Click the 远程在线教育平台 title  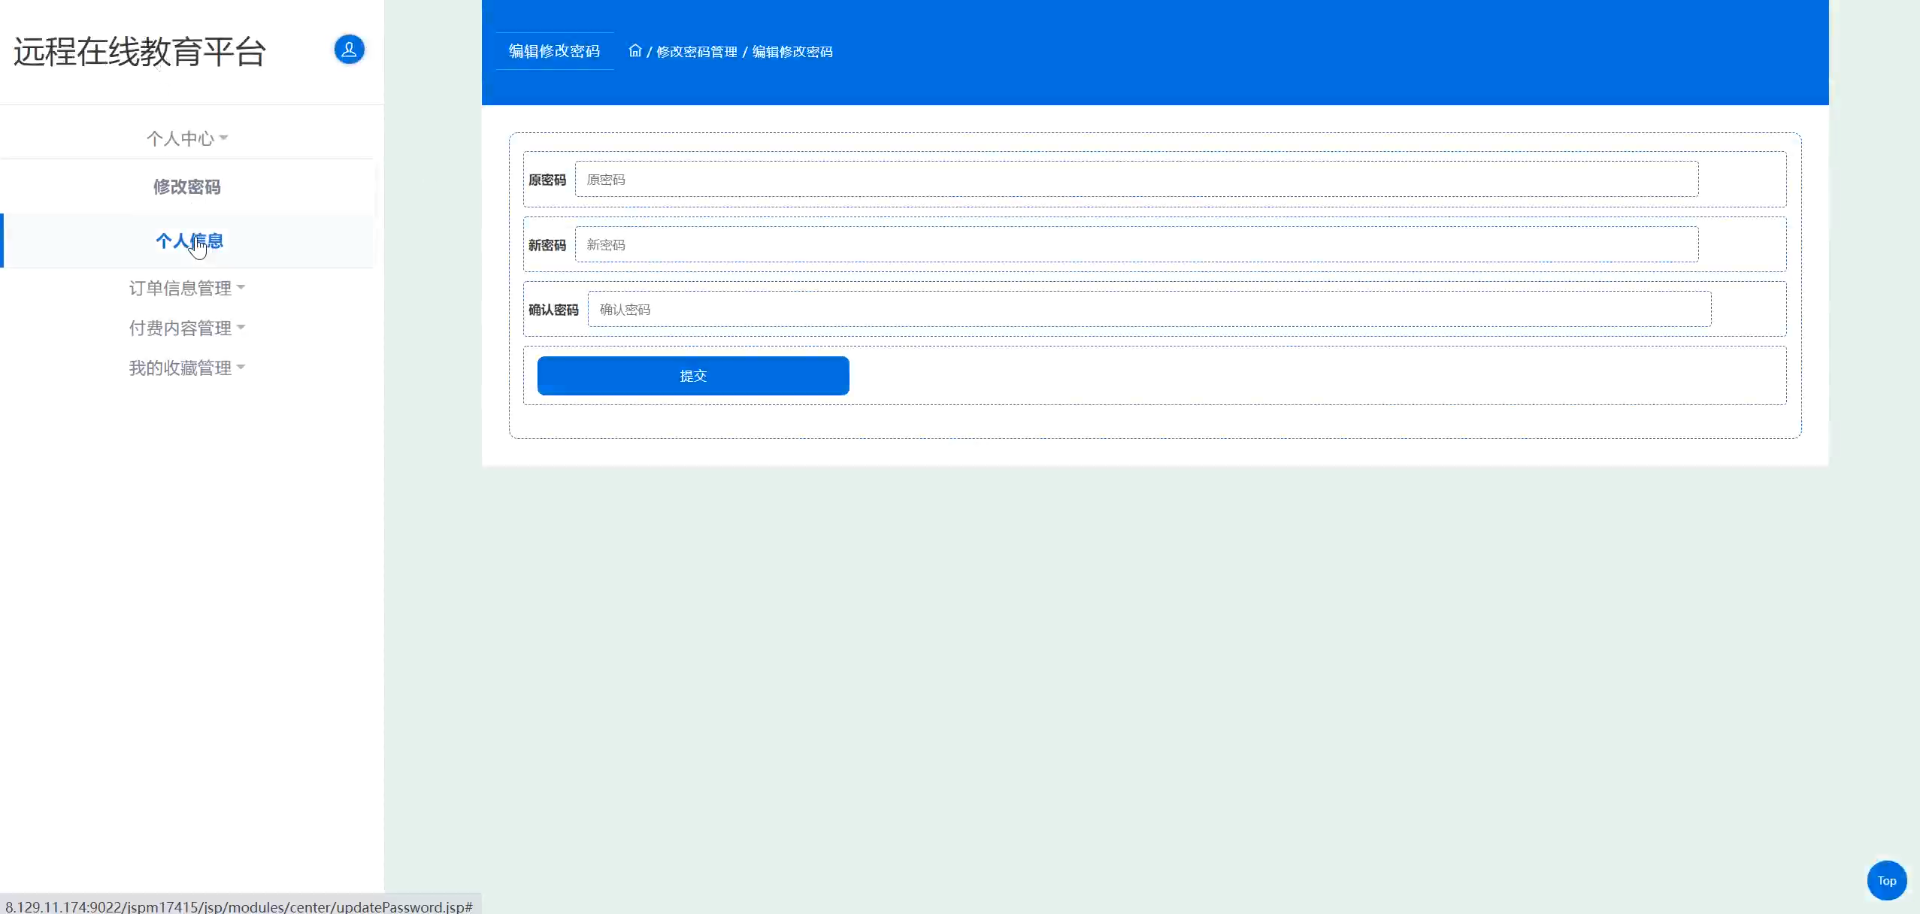[140, 52]
